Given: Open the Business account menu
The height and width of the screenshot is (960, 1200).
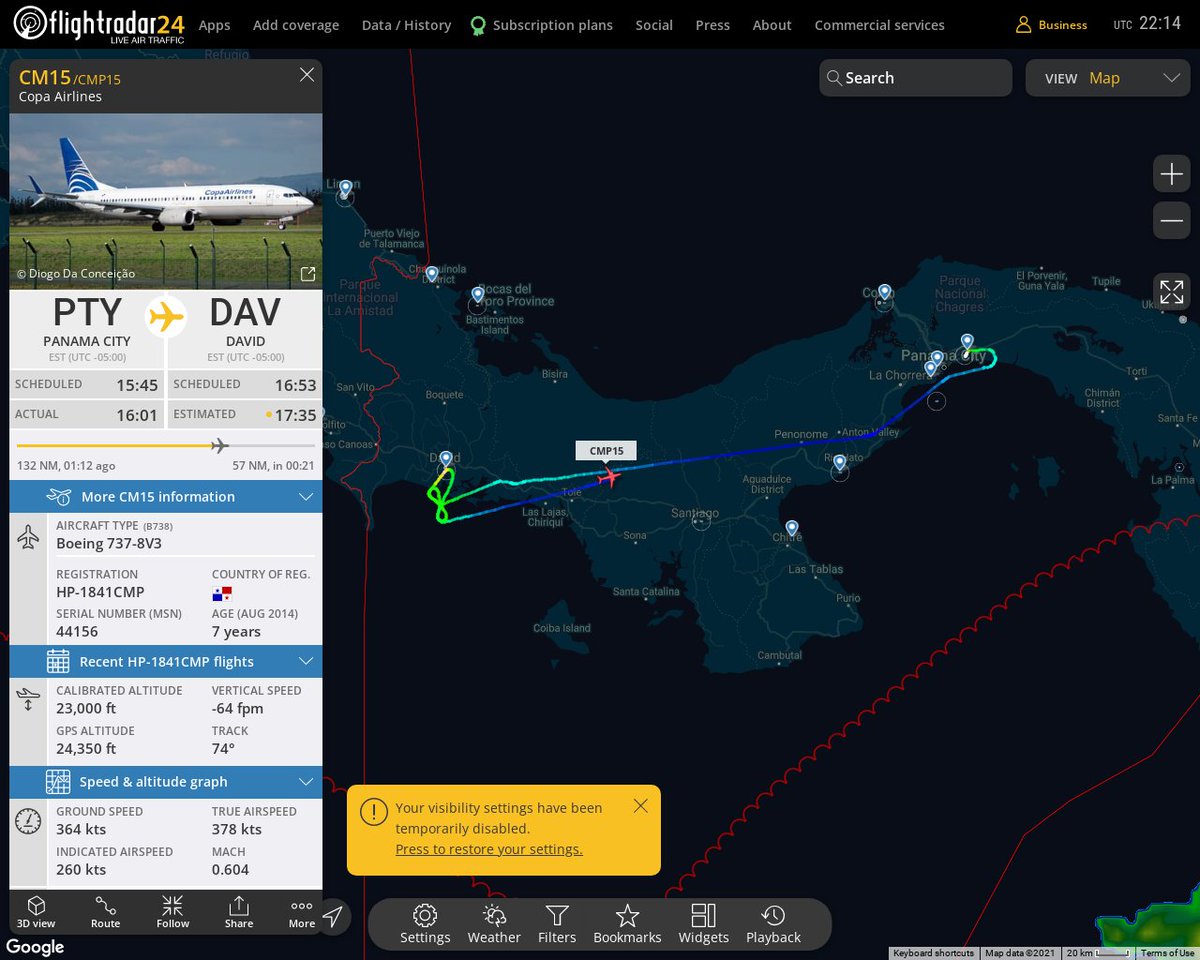Looking at the screenshot, I should pyautogui.click(x=1051, y=25).
